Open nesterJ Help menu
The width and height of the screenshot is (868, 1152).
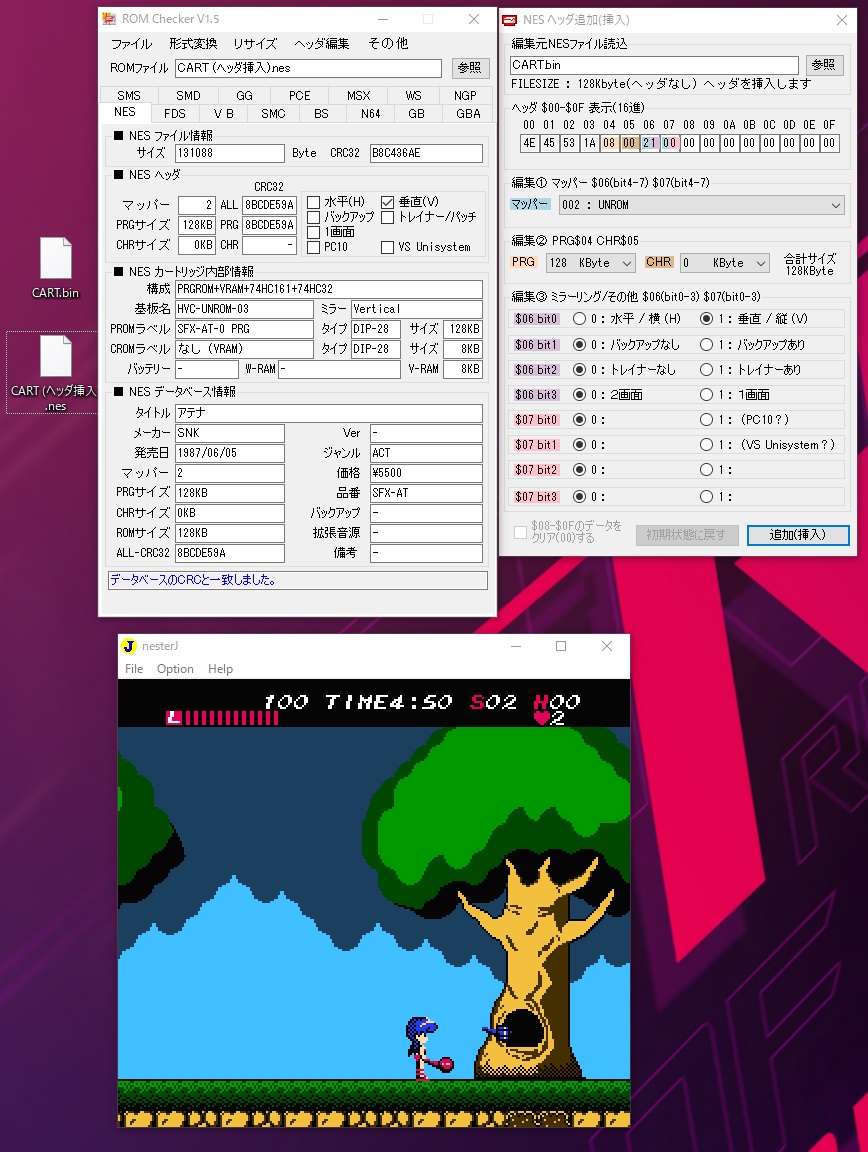(x=220, y=669)
